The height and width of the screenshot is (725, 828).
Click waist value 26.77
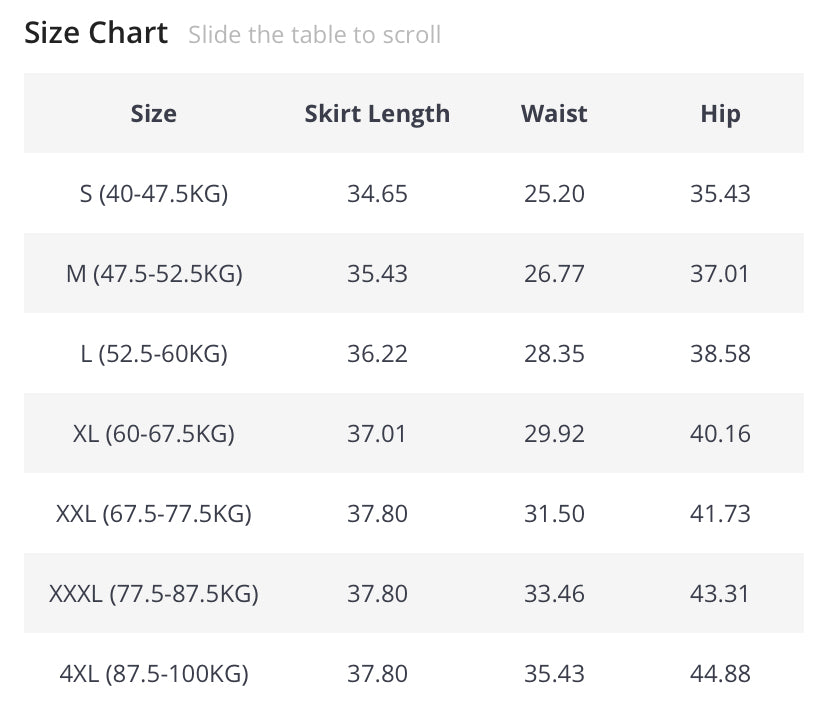(x=554, y=273)
